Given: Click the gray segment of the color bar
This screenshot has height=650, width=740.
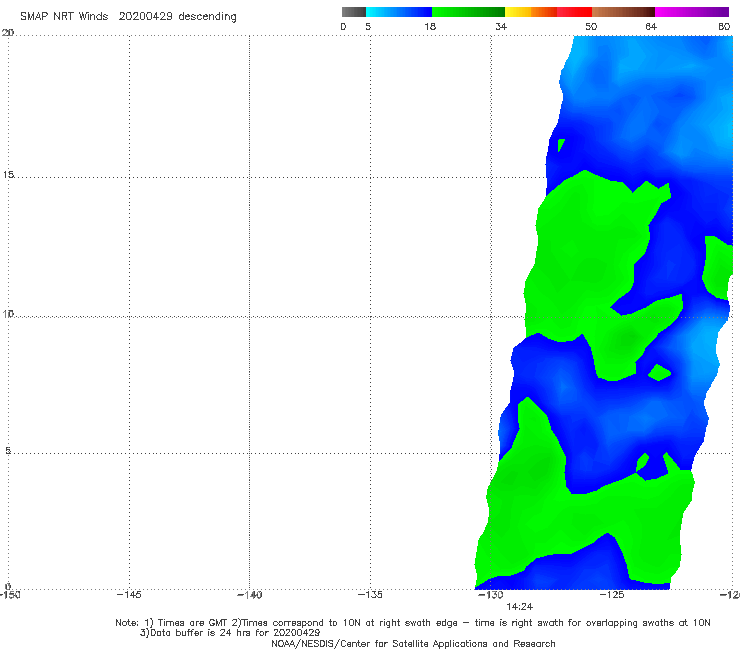Looking at the screenshot, I should 354,12.
